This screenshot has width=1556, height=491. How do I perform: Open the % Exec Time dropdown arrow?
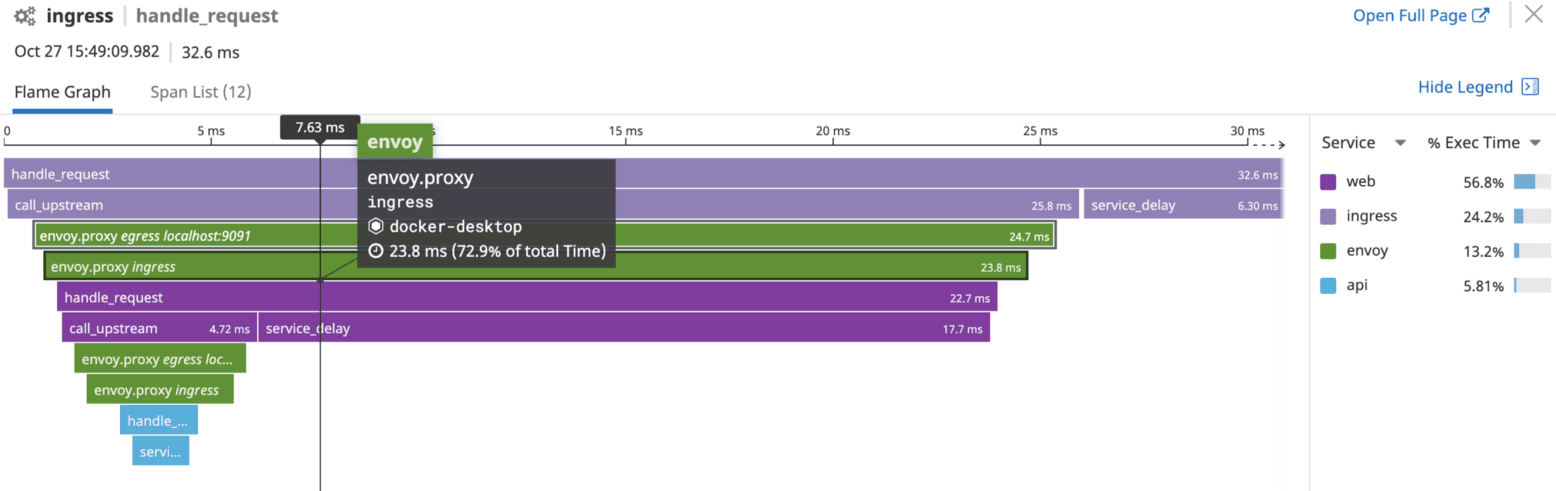pyautogui.click(x=1534, y=143)
